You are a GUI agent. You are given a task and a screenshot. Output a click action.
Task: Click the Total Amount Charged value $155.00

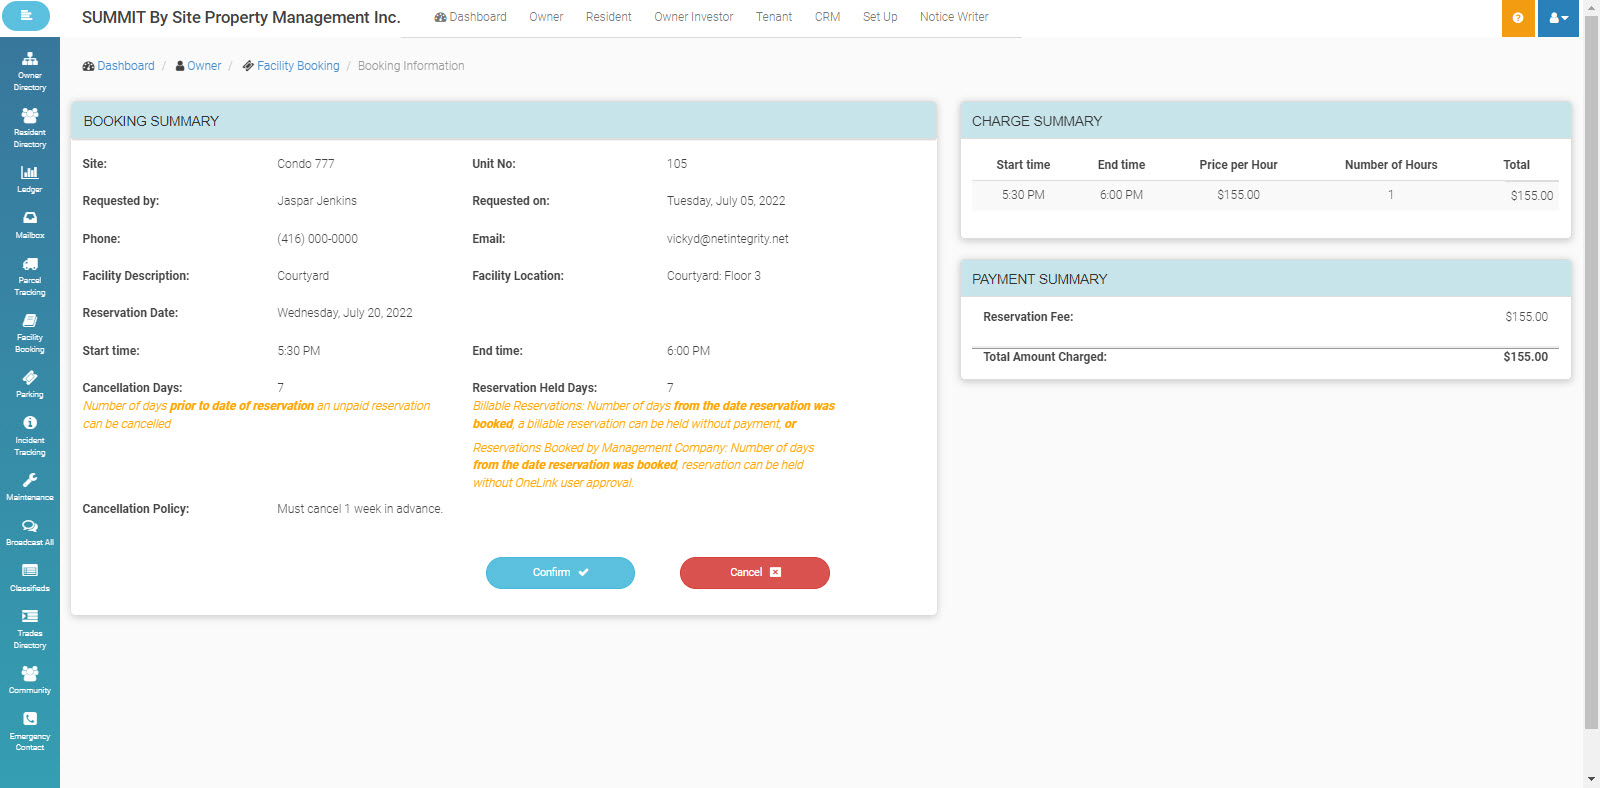click(1525, 357)
